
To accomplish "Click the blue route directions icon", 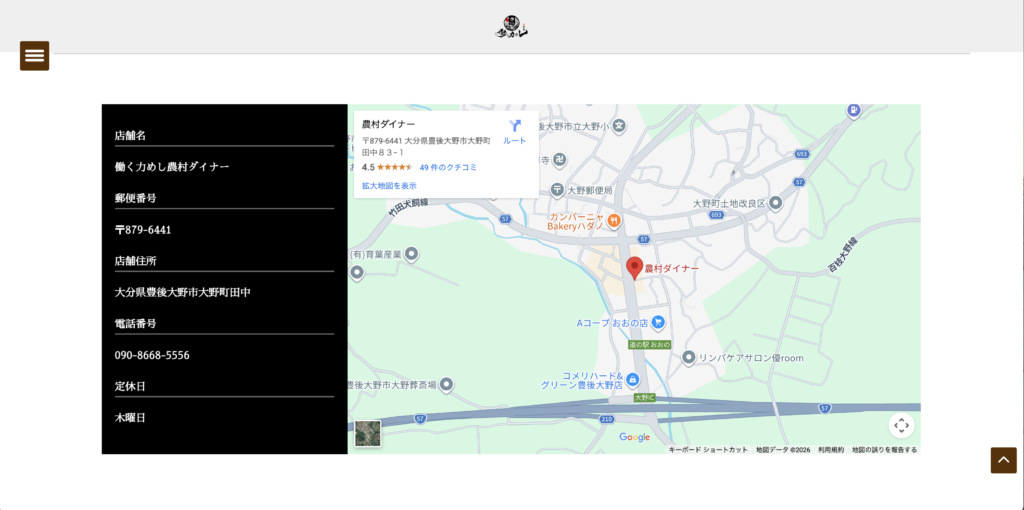I will [515, 126].
